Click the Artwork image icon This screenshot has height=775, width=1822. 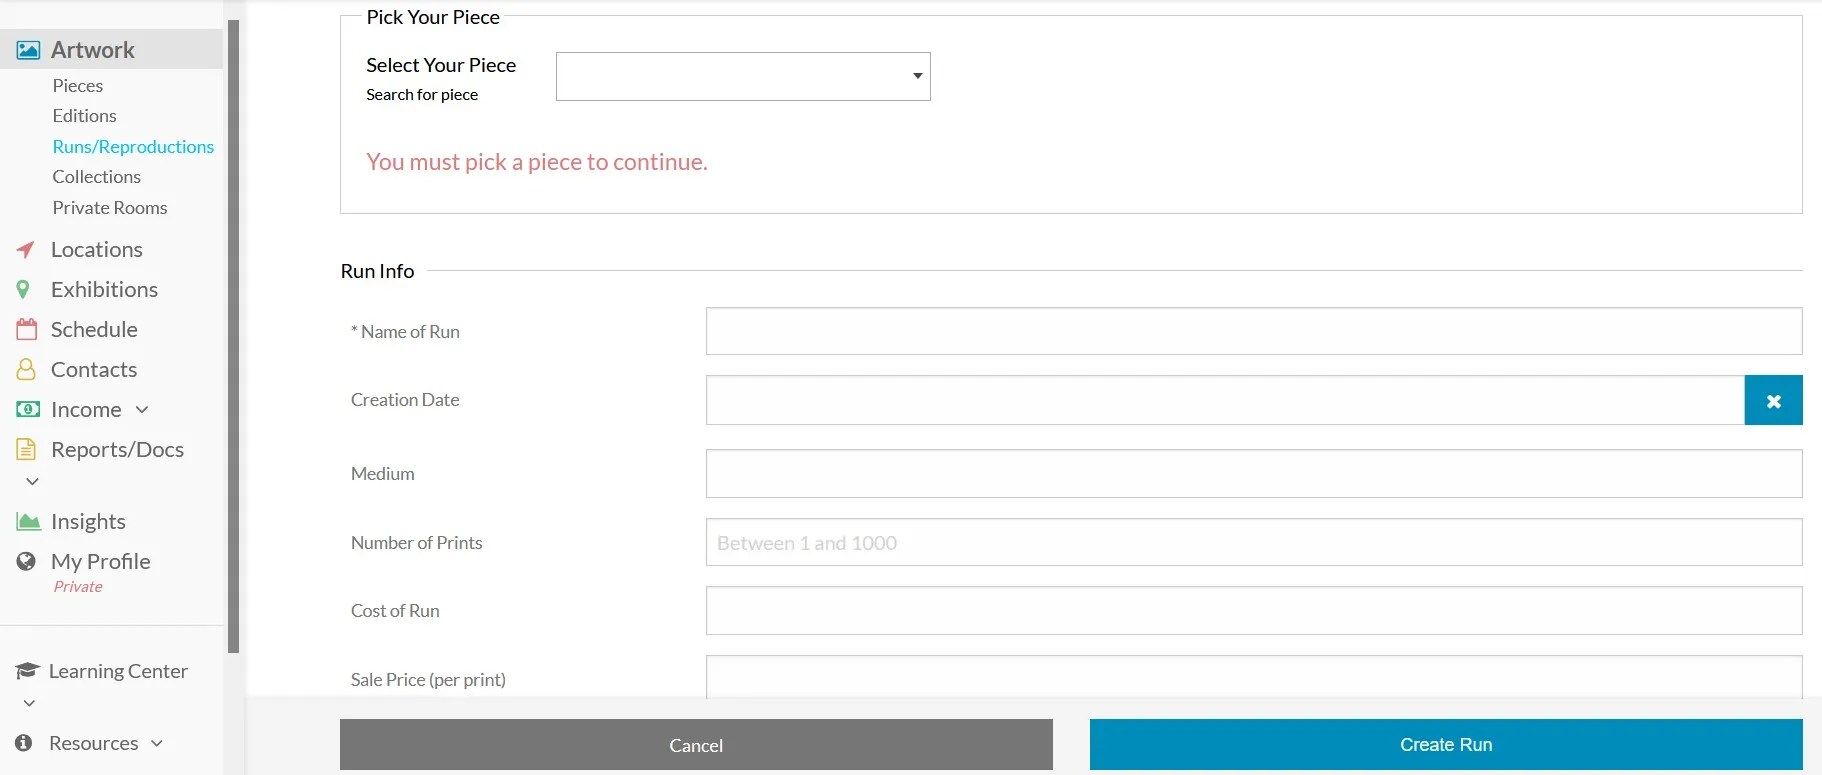(x=26, y=48)
